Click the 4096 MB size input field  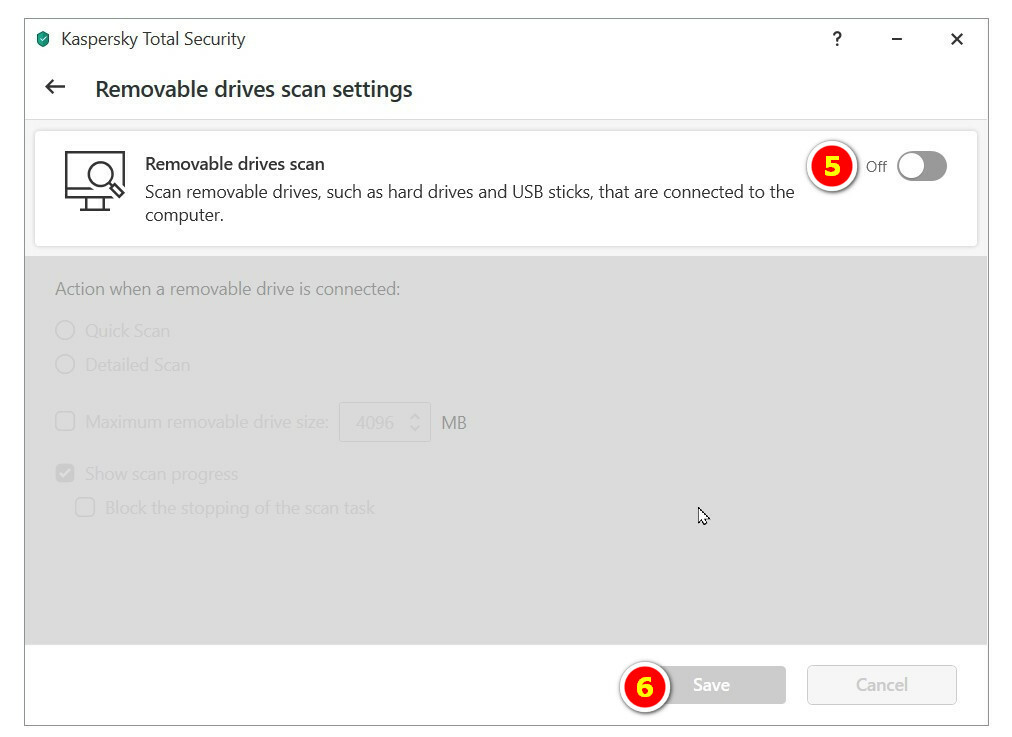tap(375, 423)
